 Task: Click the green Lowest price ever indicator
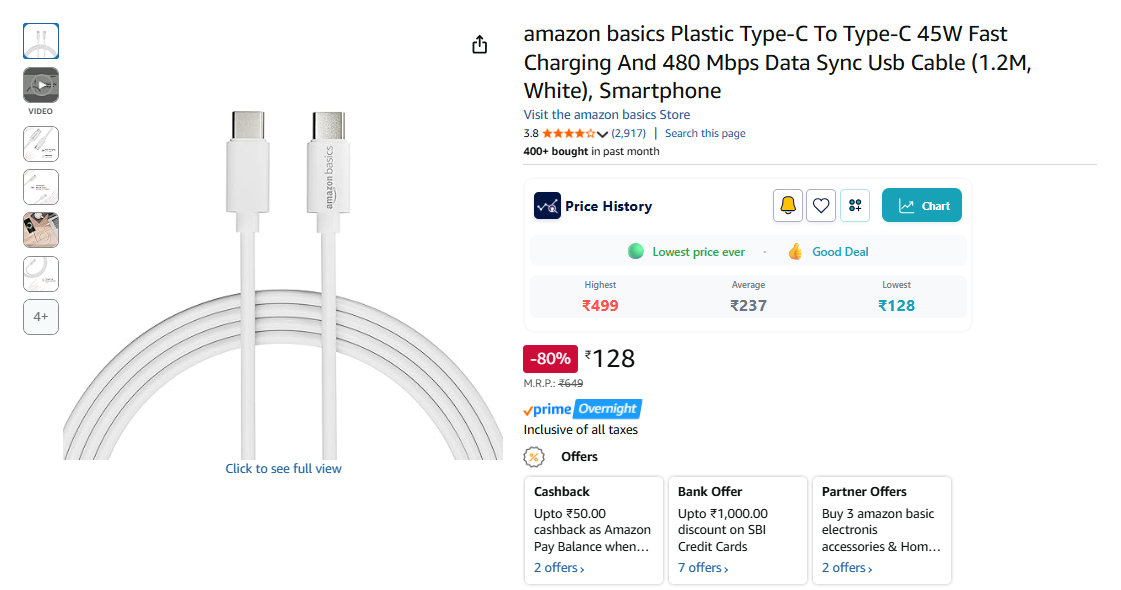point(635,252)
